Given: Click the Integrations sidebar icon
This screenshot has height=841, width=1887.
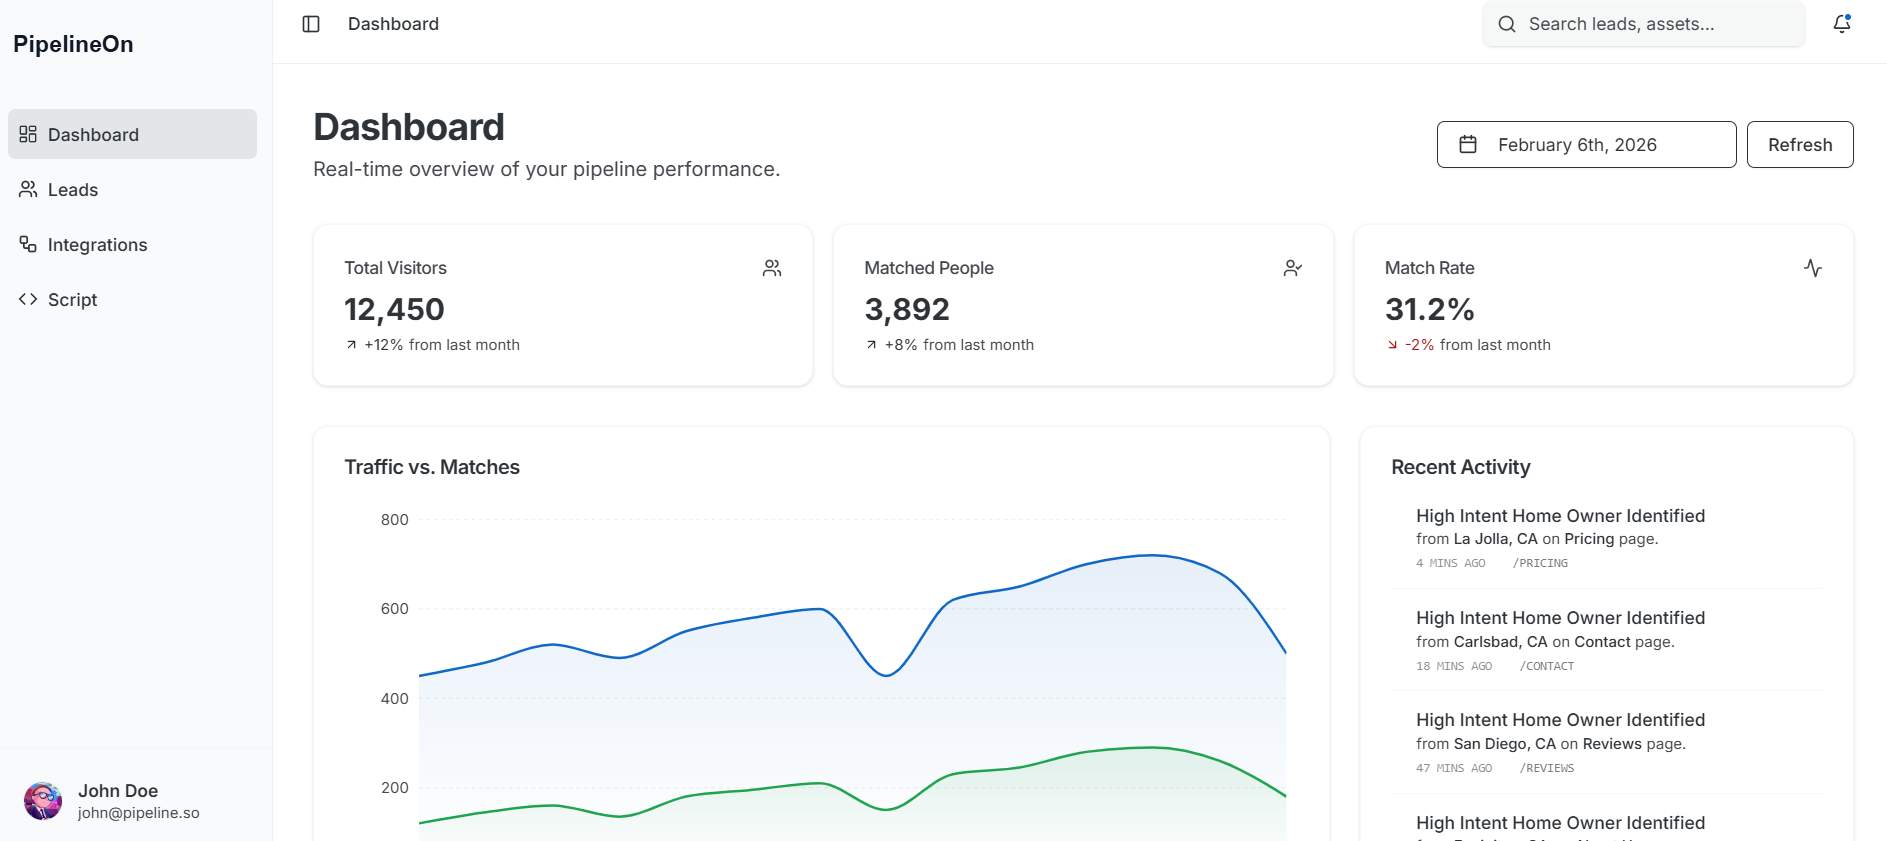Looking at the screenshot, I should (x=28, y=244).
